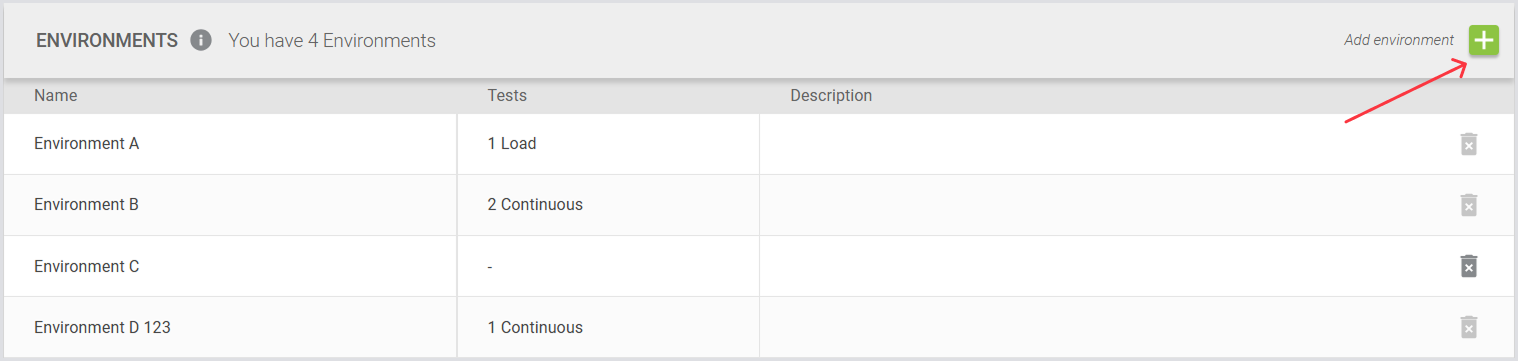Click the ENVIRONMENTS section heading
This screenshot has width=1518, height=361.
[107, 41]
